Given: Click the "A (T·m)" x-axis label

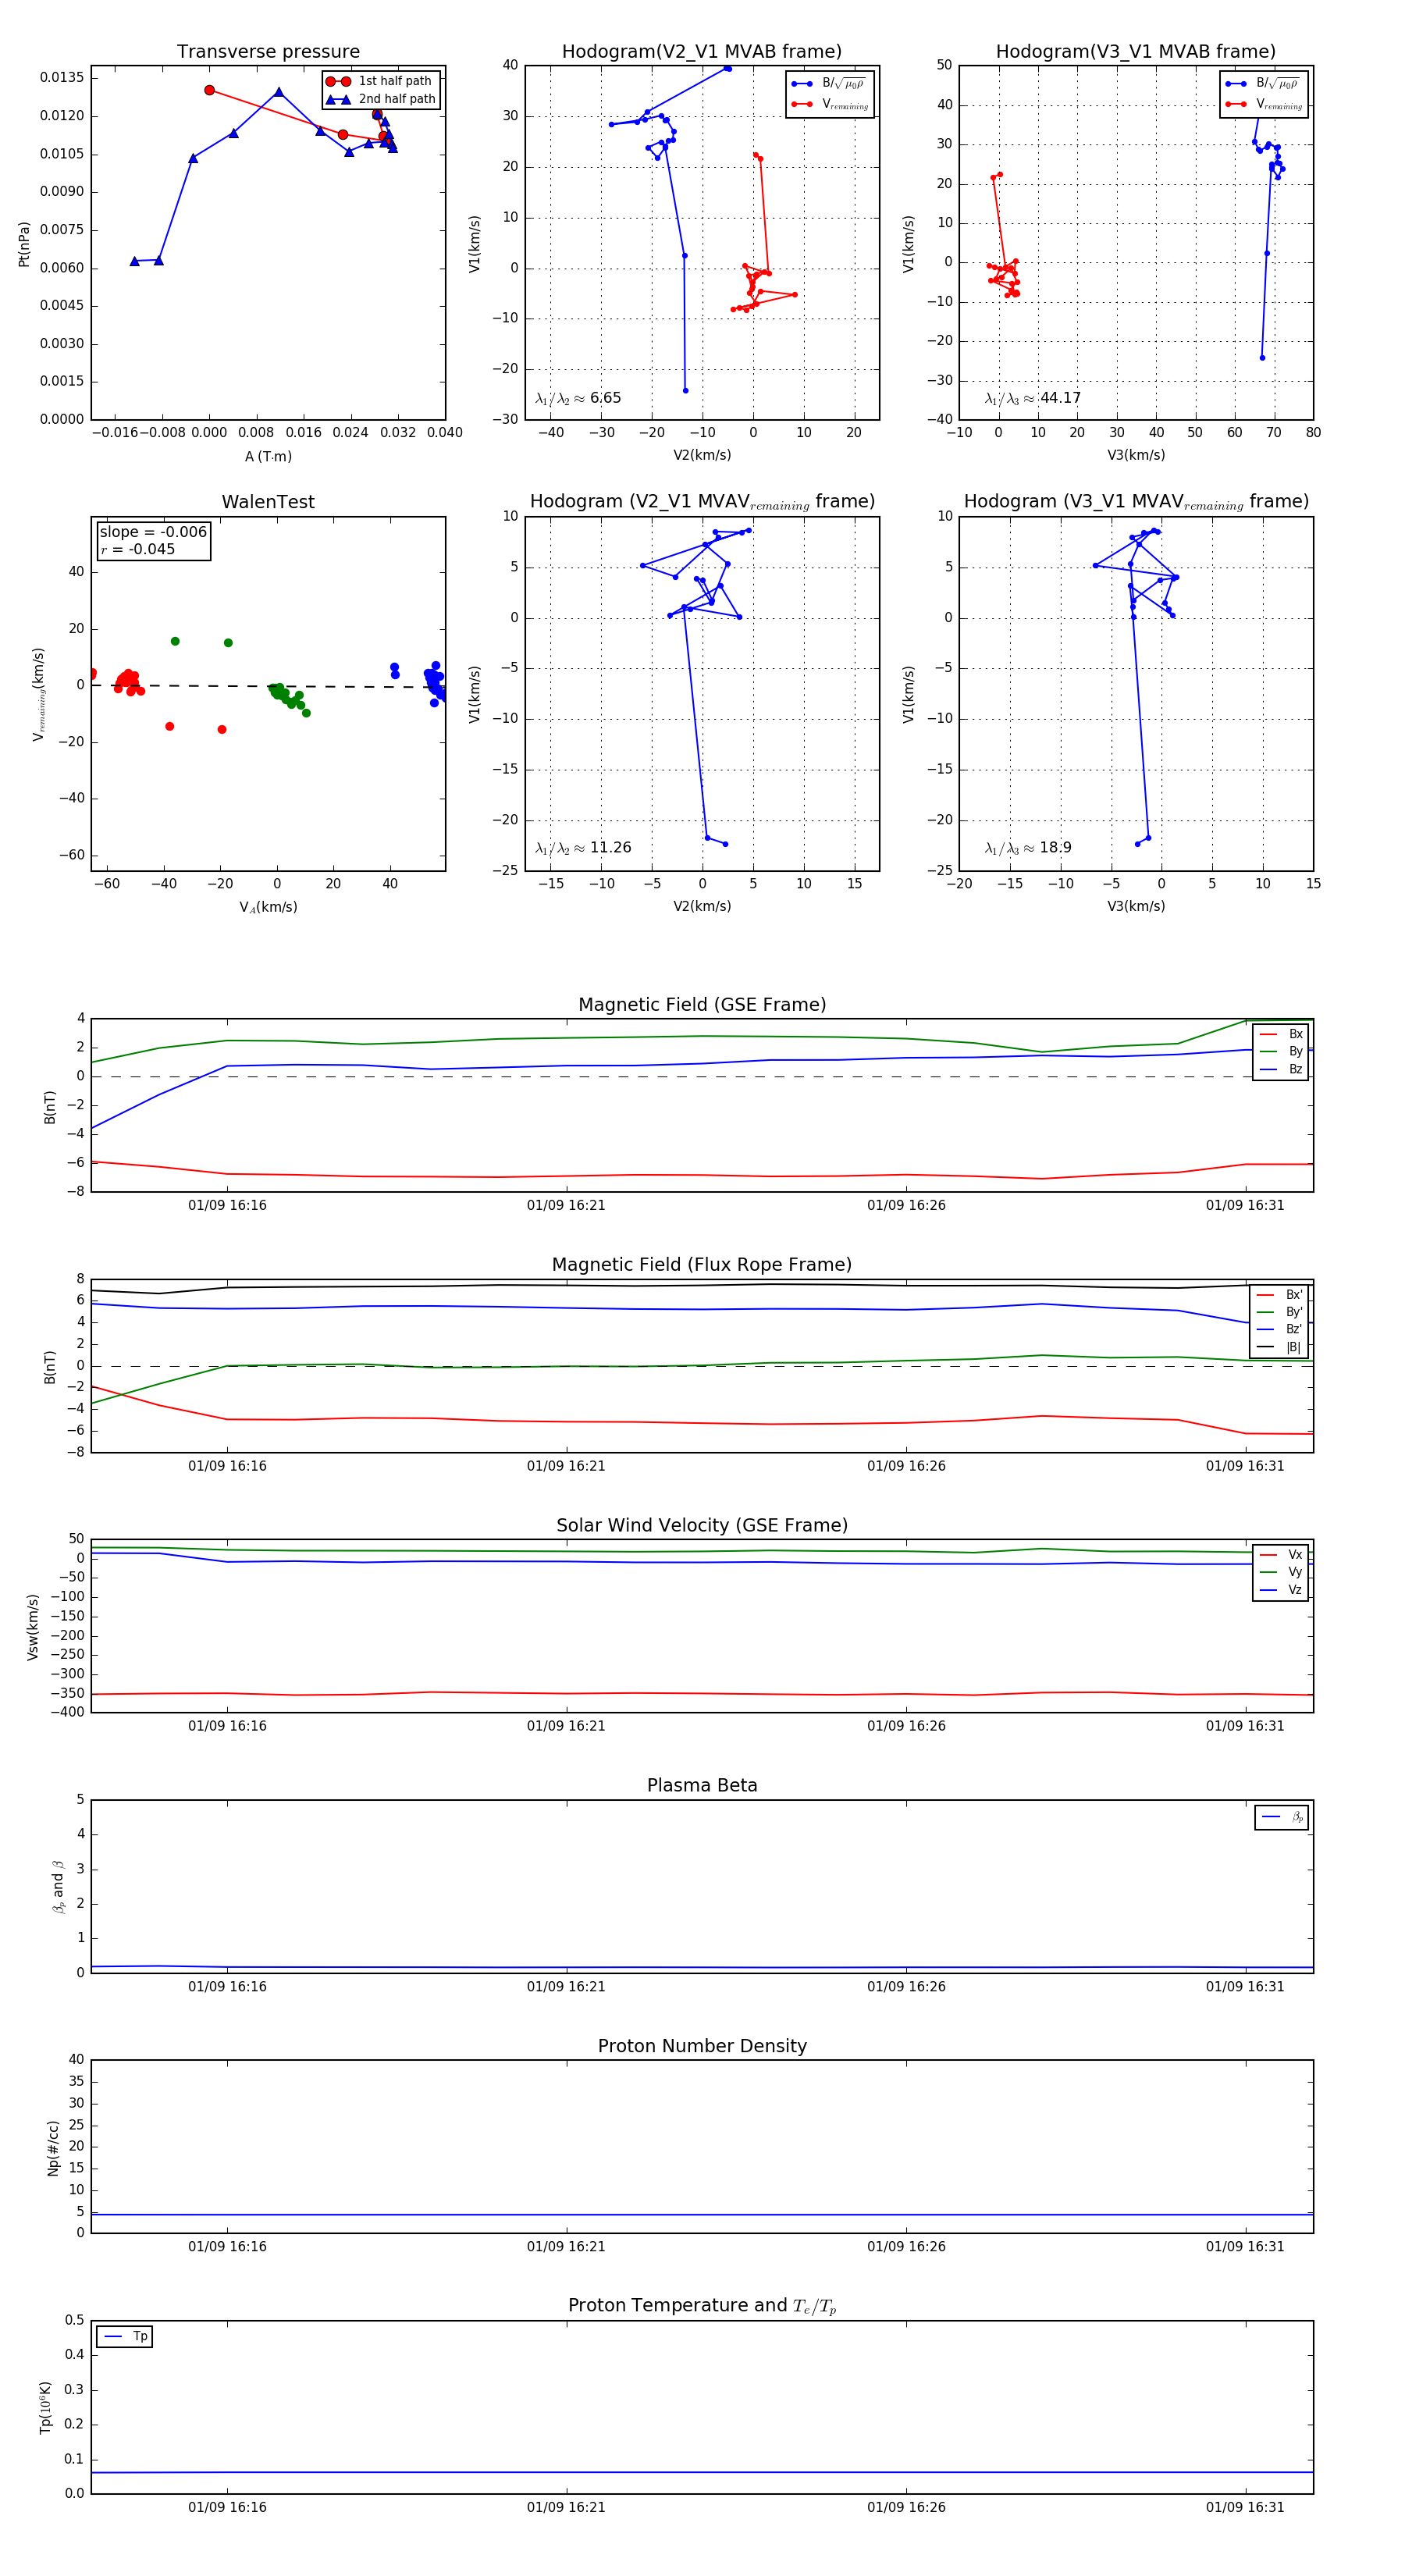Looking at the screenshot, I should click(268, 456).
